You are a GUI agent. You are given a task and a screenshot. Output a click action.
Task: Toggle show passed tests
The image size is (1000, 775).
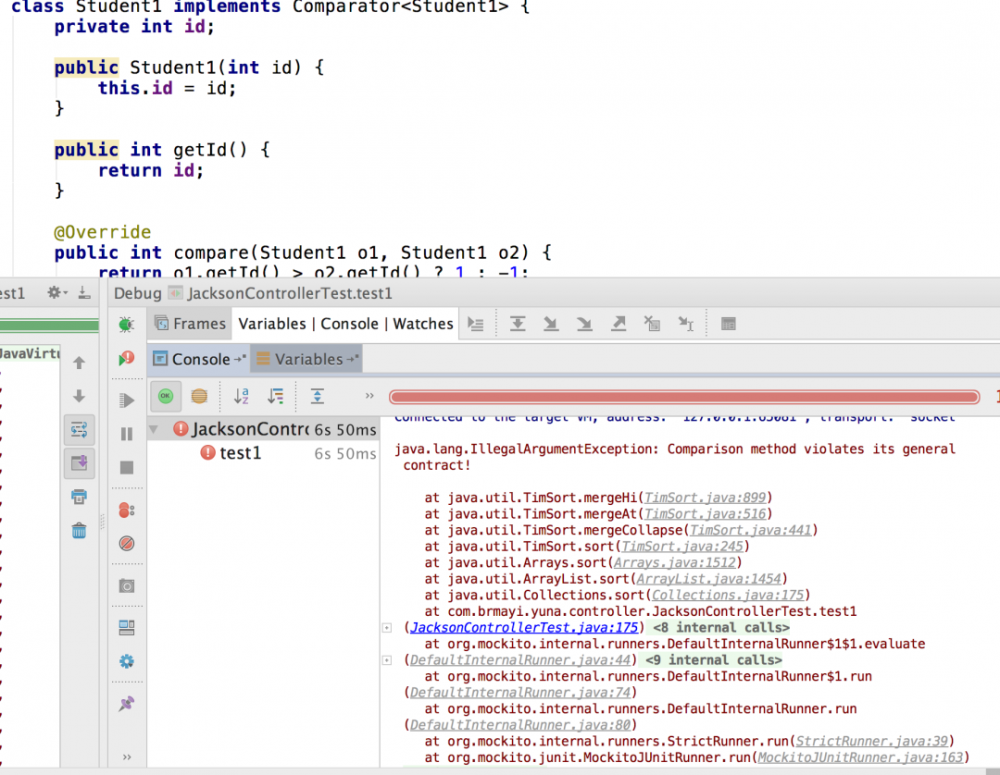point(166,396)
